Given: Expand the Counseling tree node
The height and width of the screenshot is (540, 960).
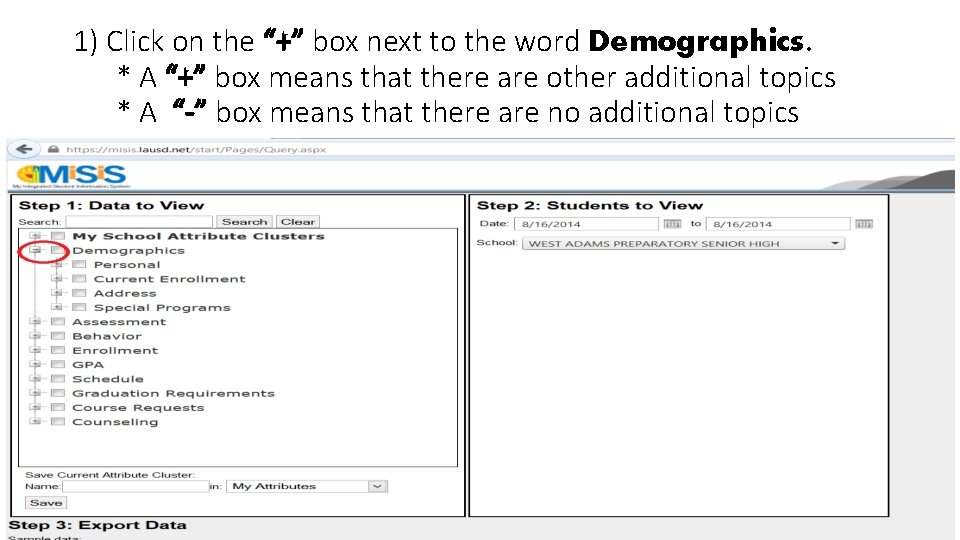Looking at the screenshot, I should click(x=36, y=421).
